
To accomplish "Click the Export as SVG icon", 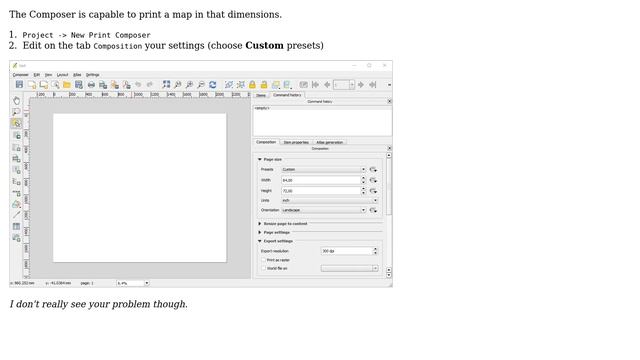I will coord(115,84).
